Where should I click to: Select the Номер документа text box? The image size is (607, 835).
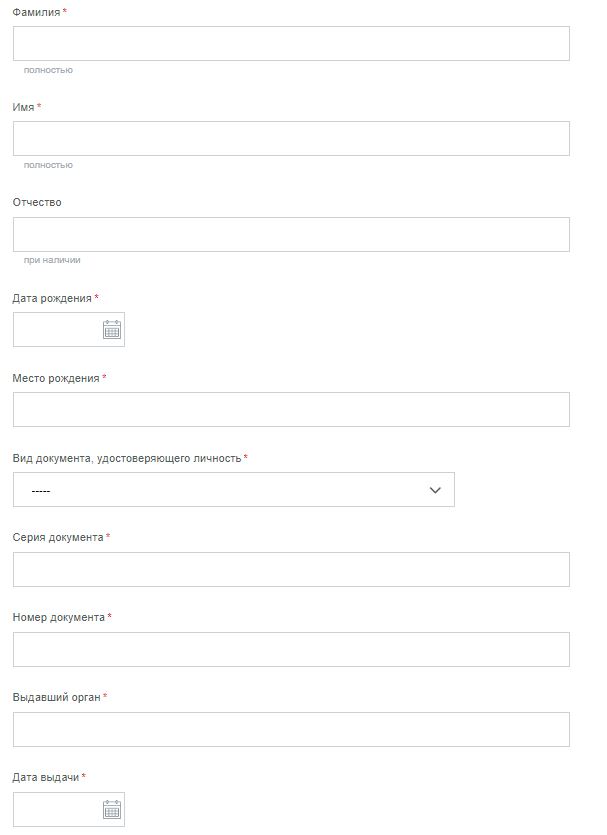coord(291,649)
